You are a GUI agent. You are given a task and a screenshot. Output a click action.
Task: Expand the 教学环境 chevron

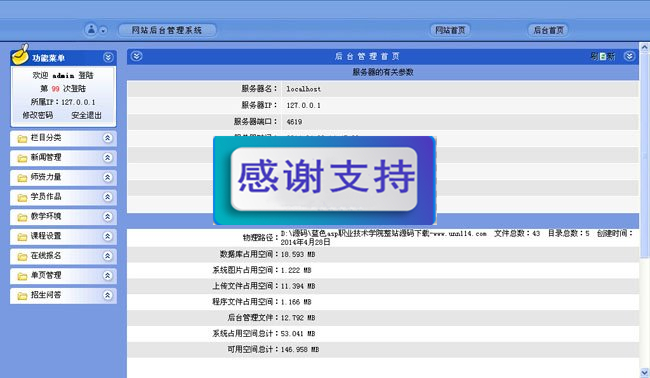107,216
